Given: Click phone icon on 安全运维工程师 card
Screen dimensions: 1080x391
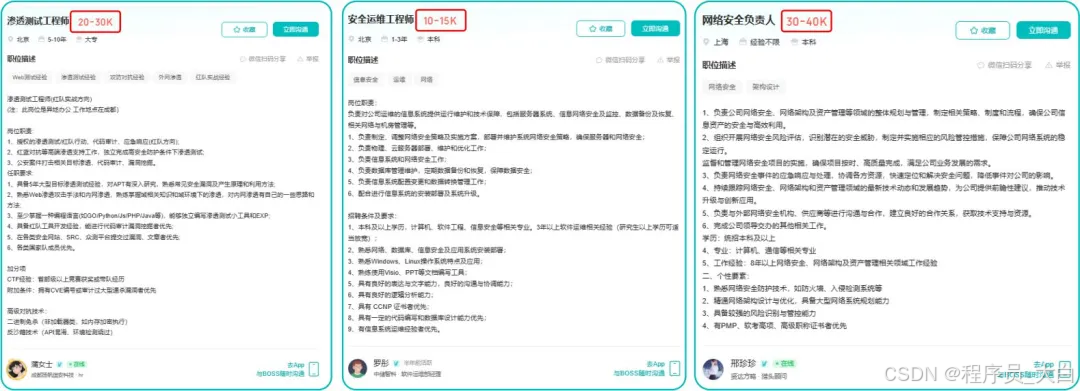Looking at the screenshot, I should 675,369.
